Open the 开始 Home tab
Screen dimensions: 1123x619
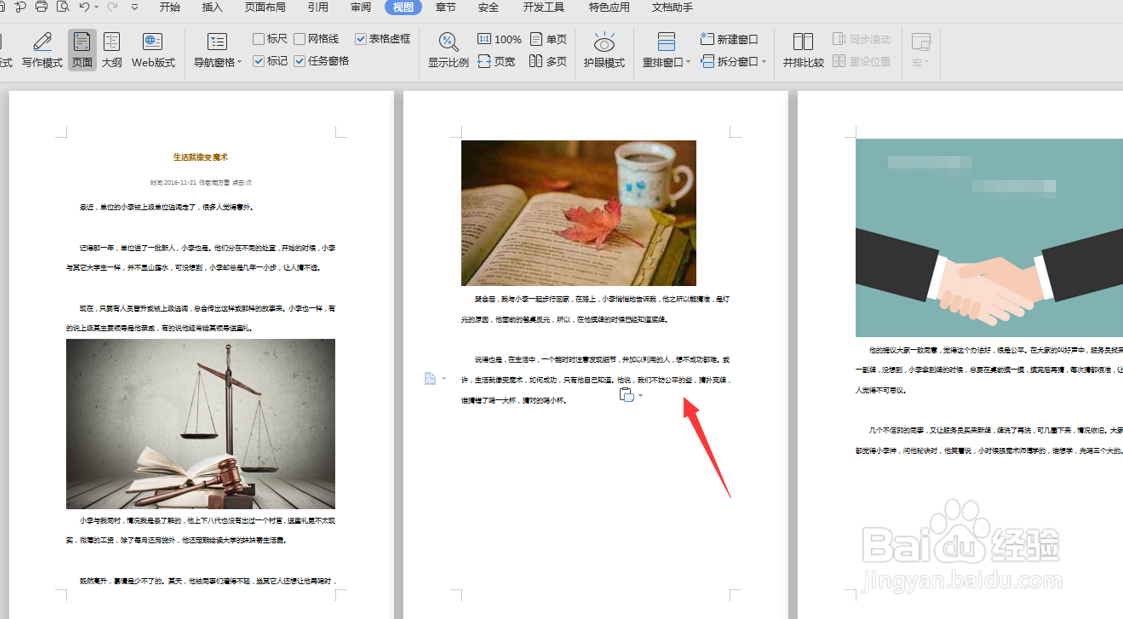170,7
